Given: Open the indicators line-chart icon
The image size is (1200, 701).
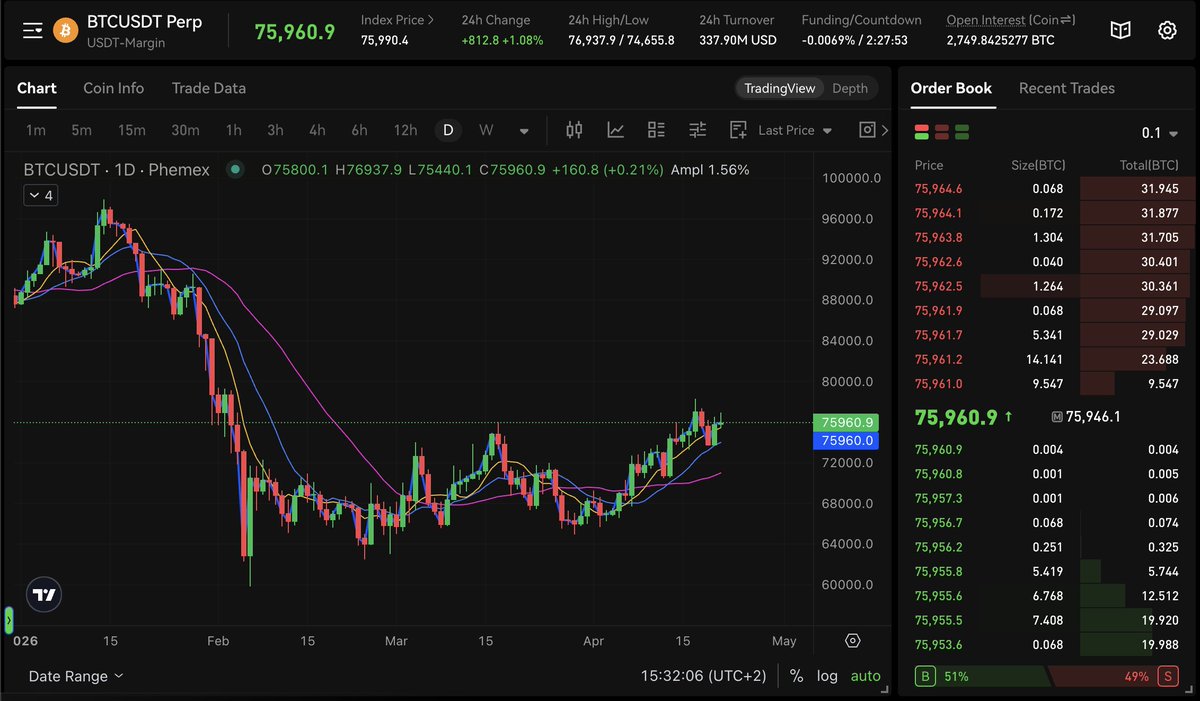Looking at the screenshot, I should coord(616,130).
